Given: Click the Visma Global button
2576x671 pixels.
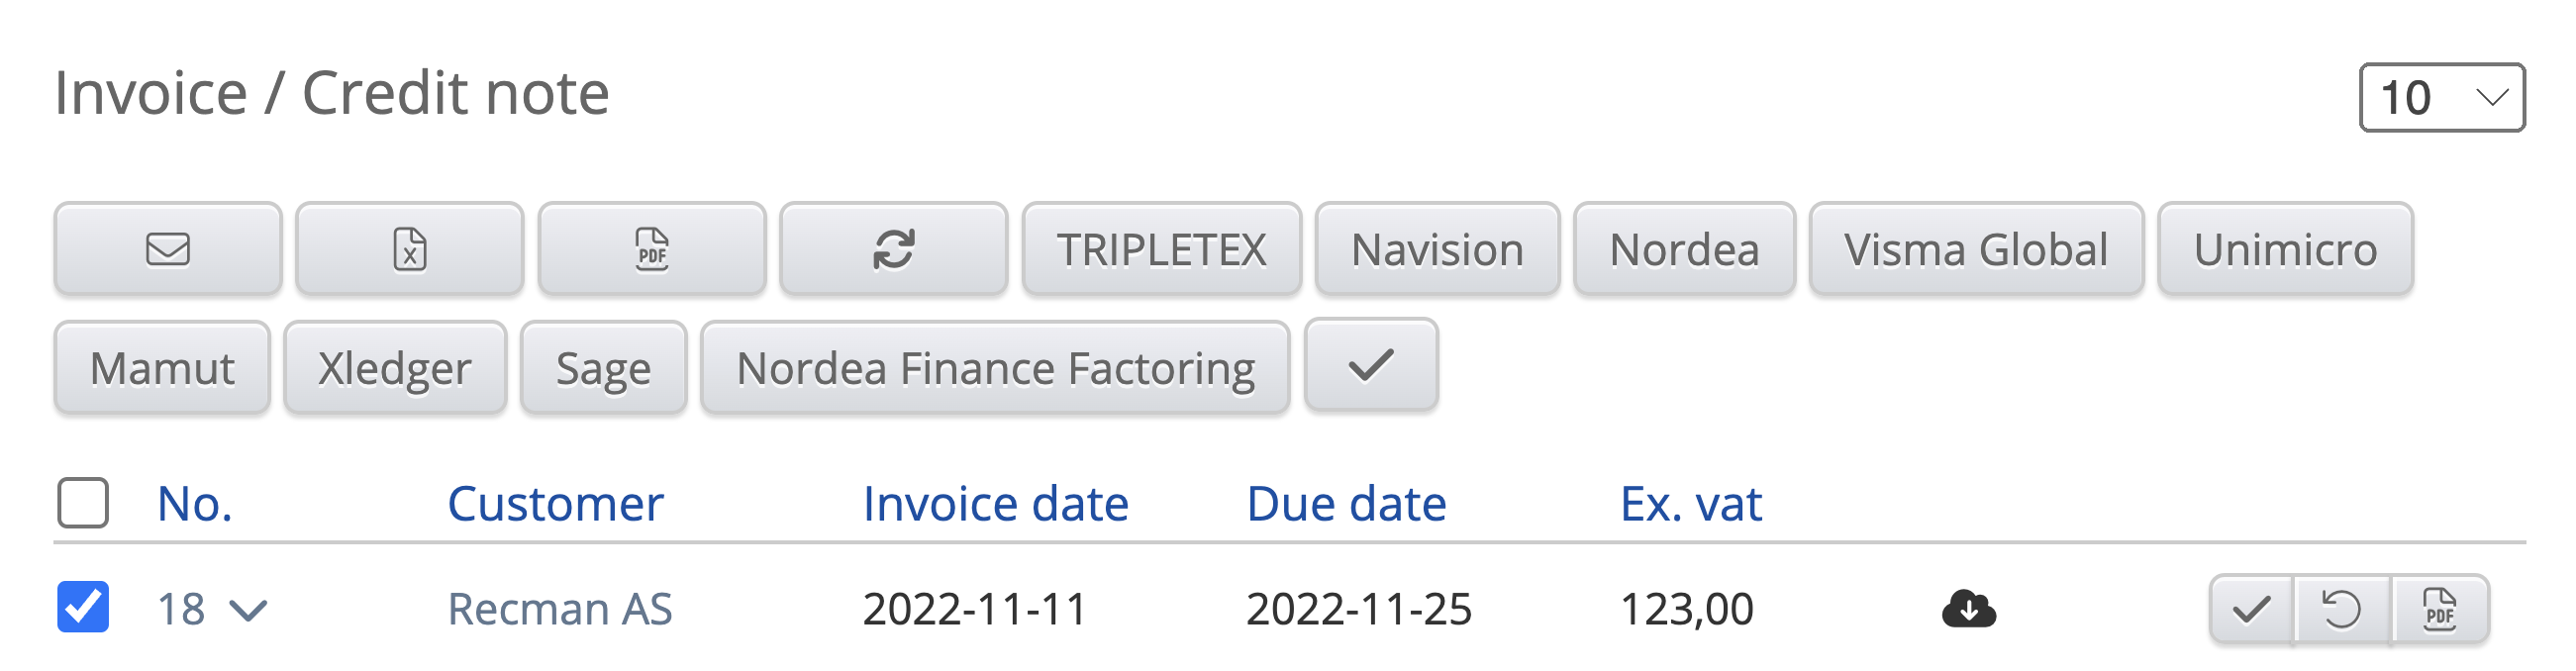Looking at the screenshot, I should (x=1975, y=249).
